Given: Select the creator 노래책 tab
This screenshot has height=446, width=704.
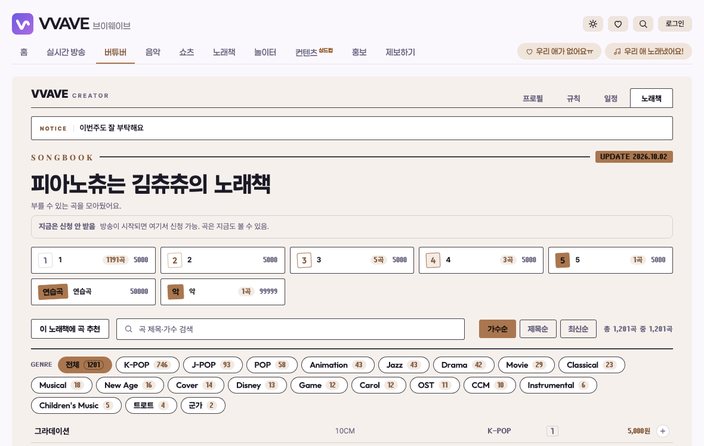Looking at the screenshot, I should (x=651, y=98).
